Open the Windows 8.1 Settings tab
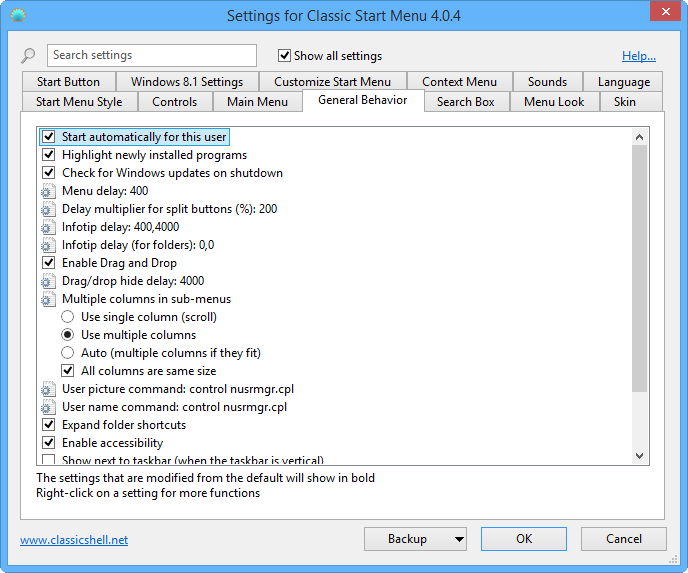Viewport: 688px width, 573px height. 187,82
